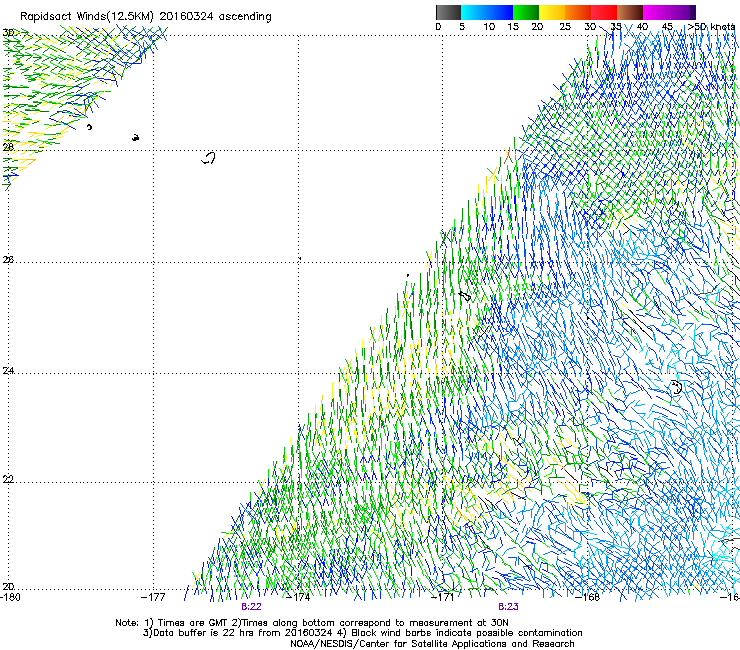Screen dimensions: 740x650
Task: Click the '>50 knots' legend label
Action: click(x=711, y=26)
